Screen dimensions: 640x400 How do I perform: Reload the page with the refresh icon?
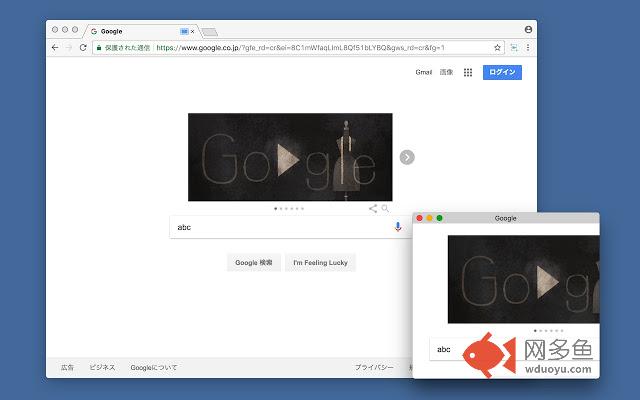click(x=83, y=48)
